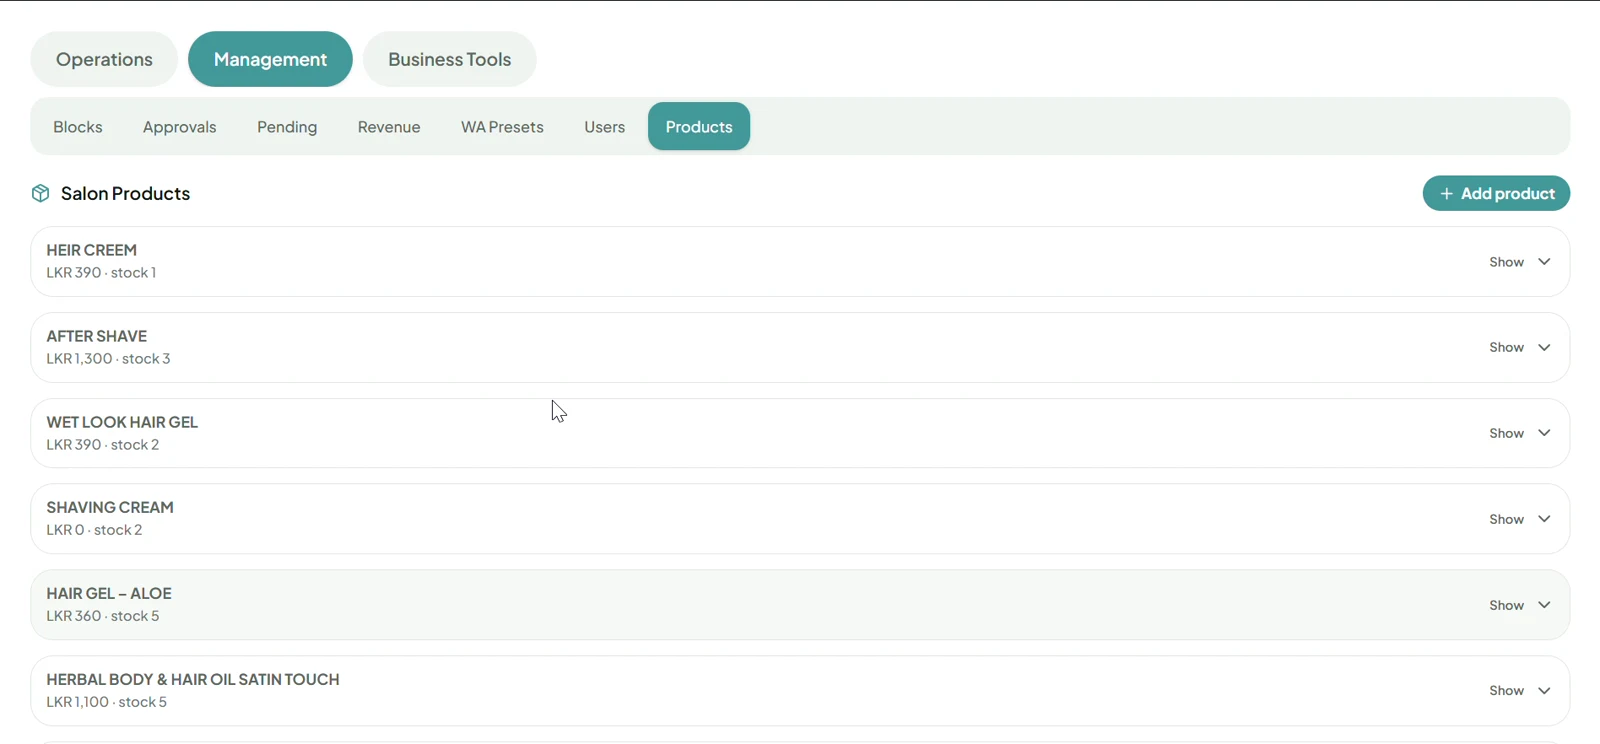Expand HEIR CREEM chevron arrow
1600x744 pixels.
tap(1544, 262)
